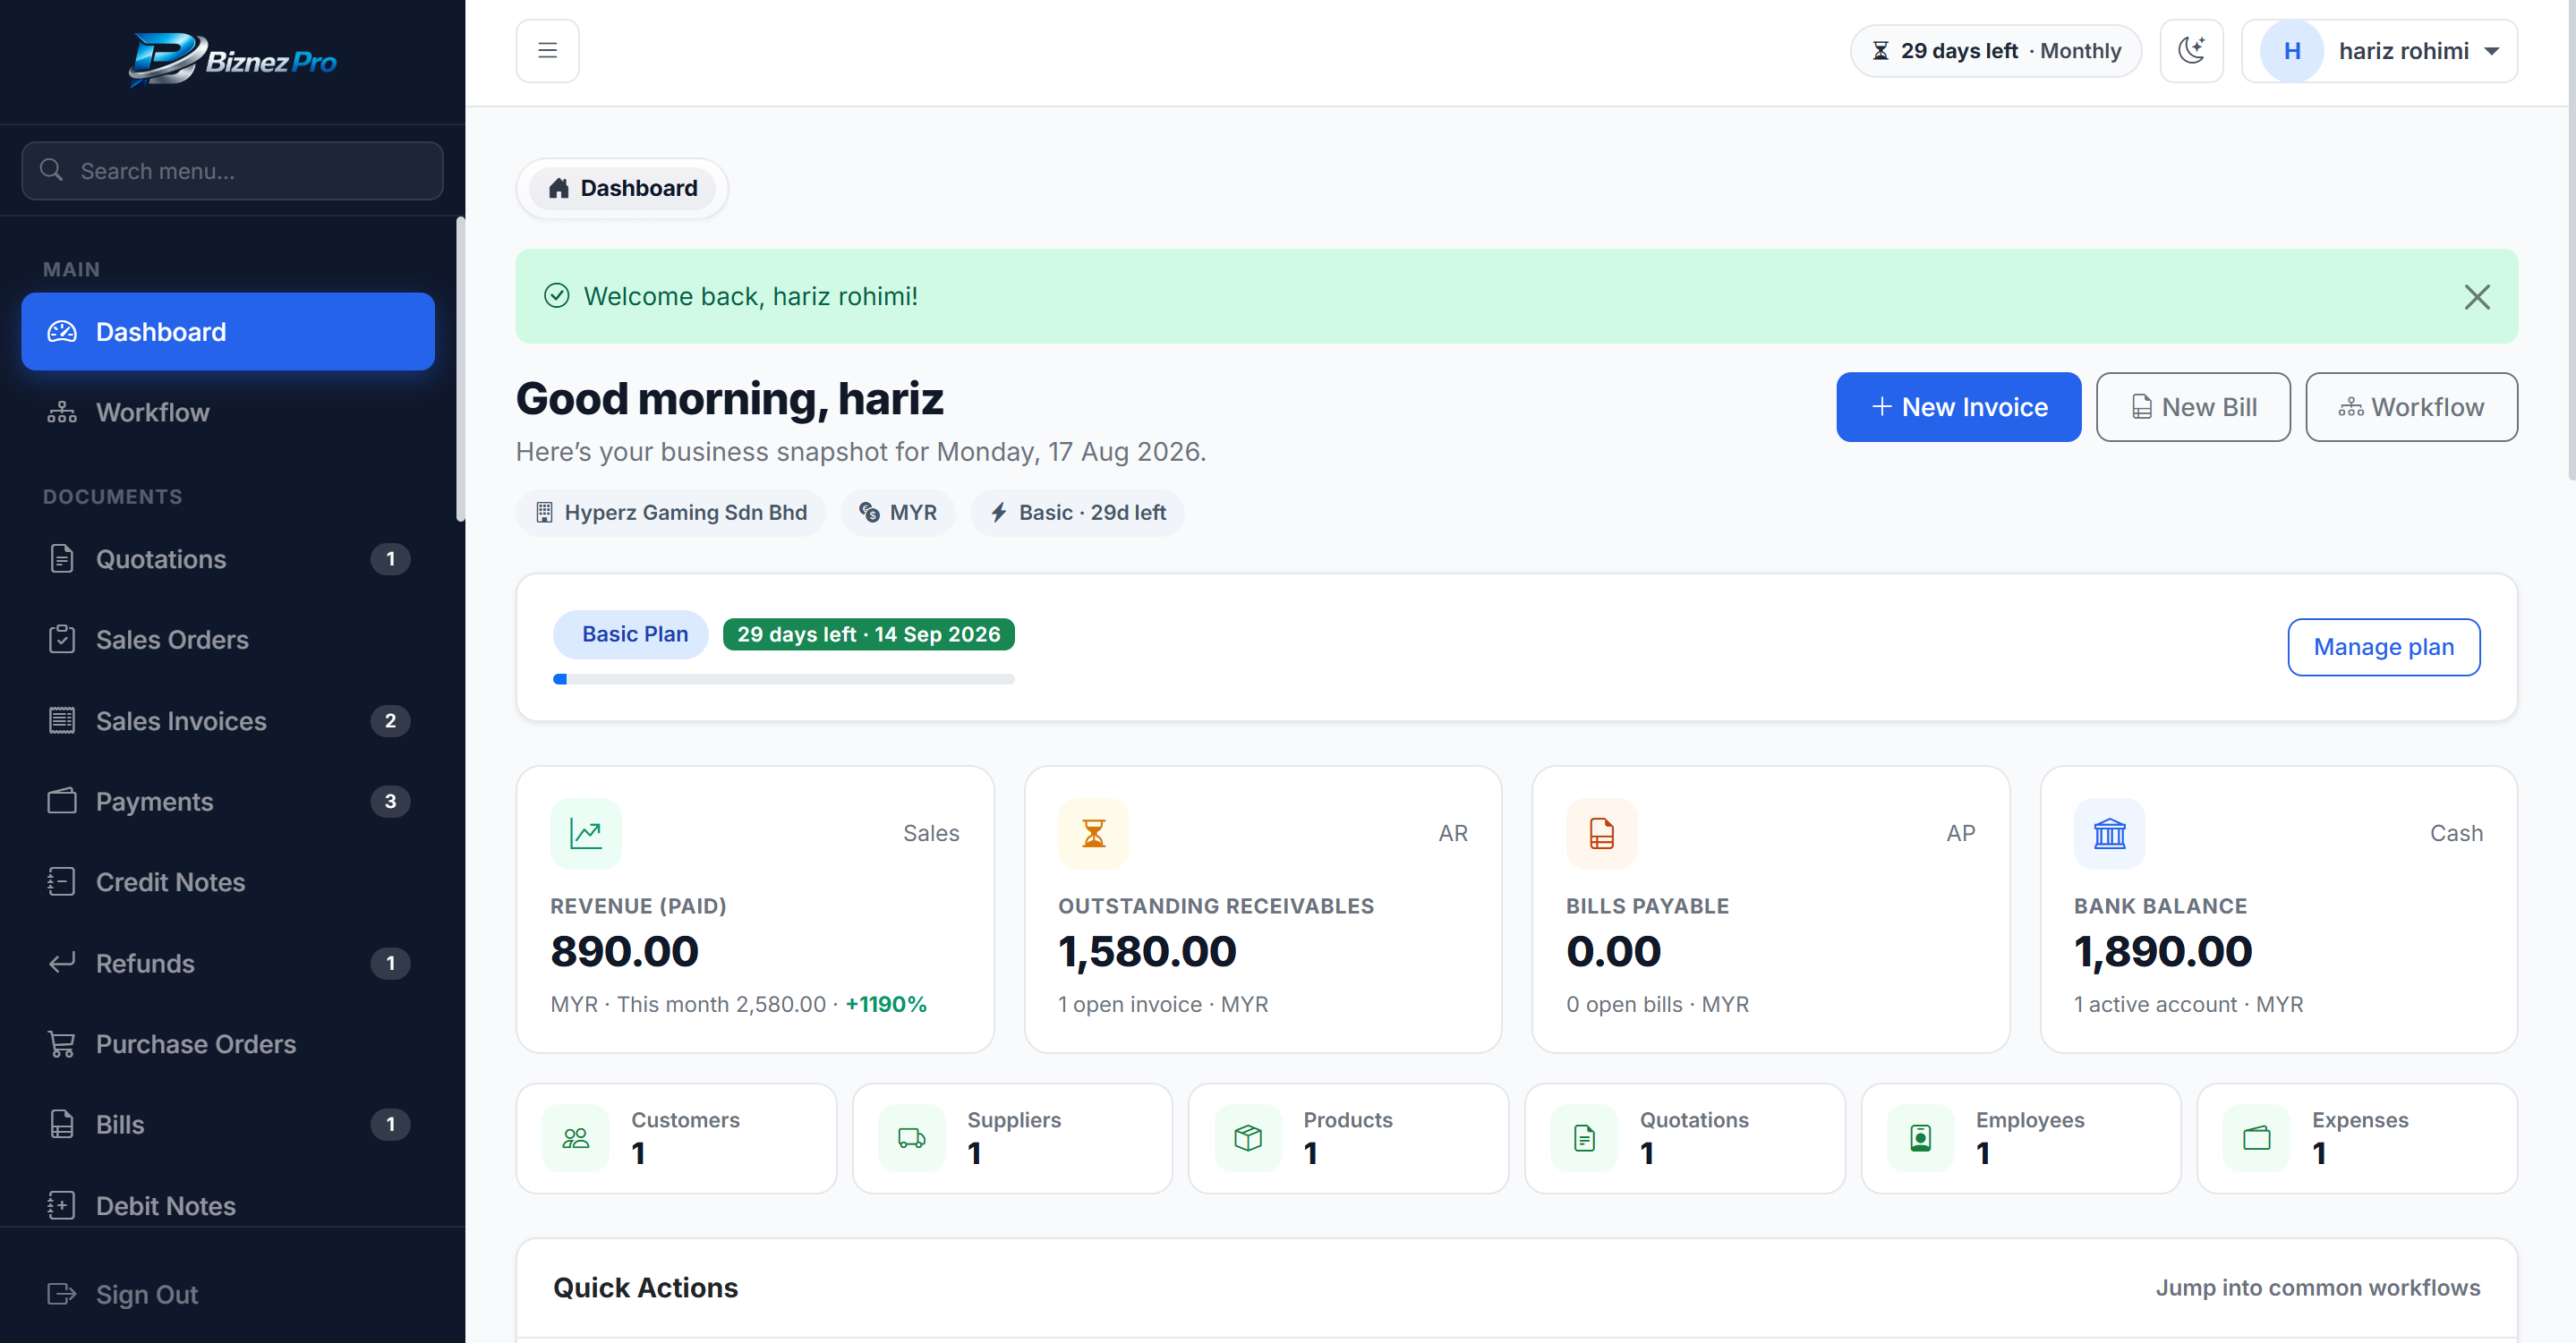Viewport: 2576px width, 1343px height.
Task: Click the main page scrollbar
Action: click(x=2571, y=240)
